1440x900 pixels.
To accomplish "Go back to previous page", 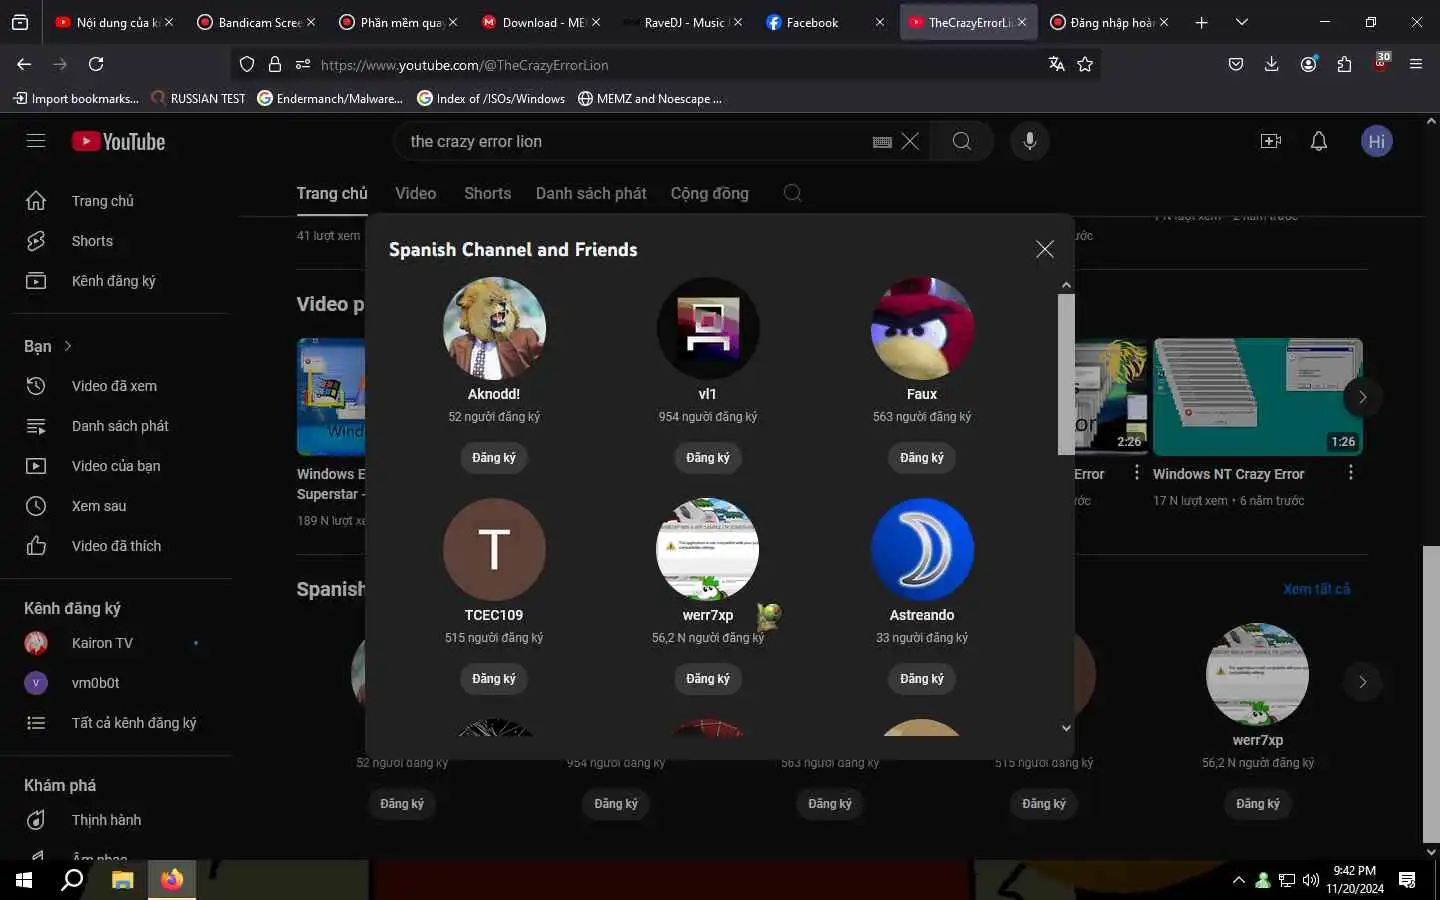I will [x=24, y=64].
